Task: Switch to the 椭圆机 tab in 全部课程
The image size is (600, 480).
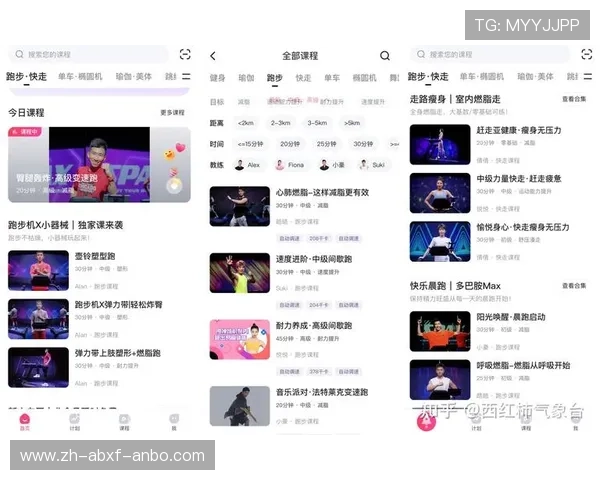Action: point(364,78)
